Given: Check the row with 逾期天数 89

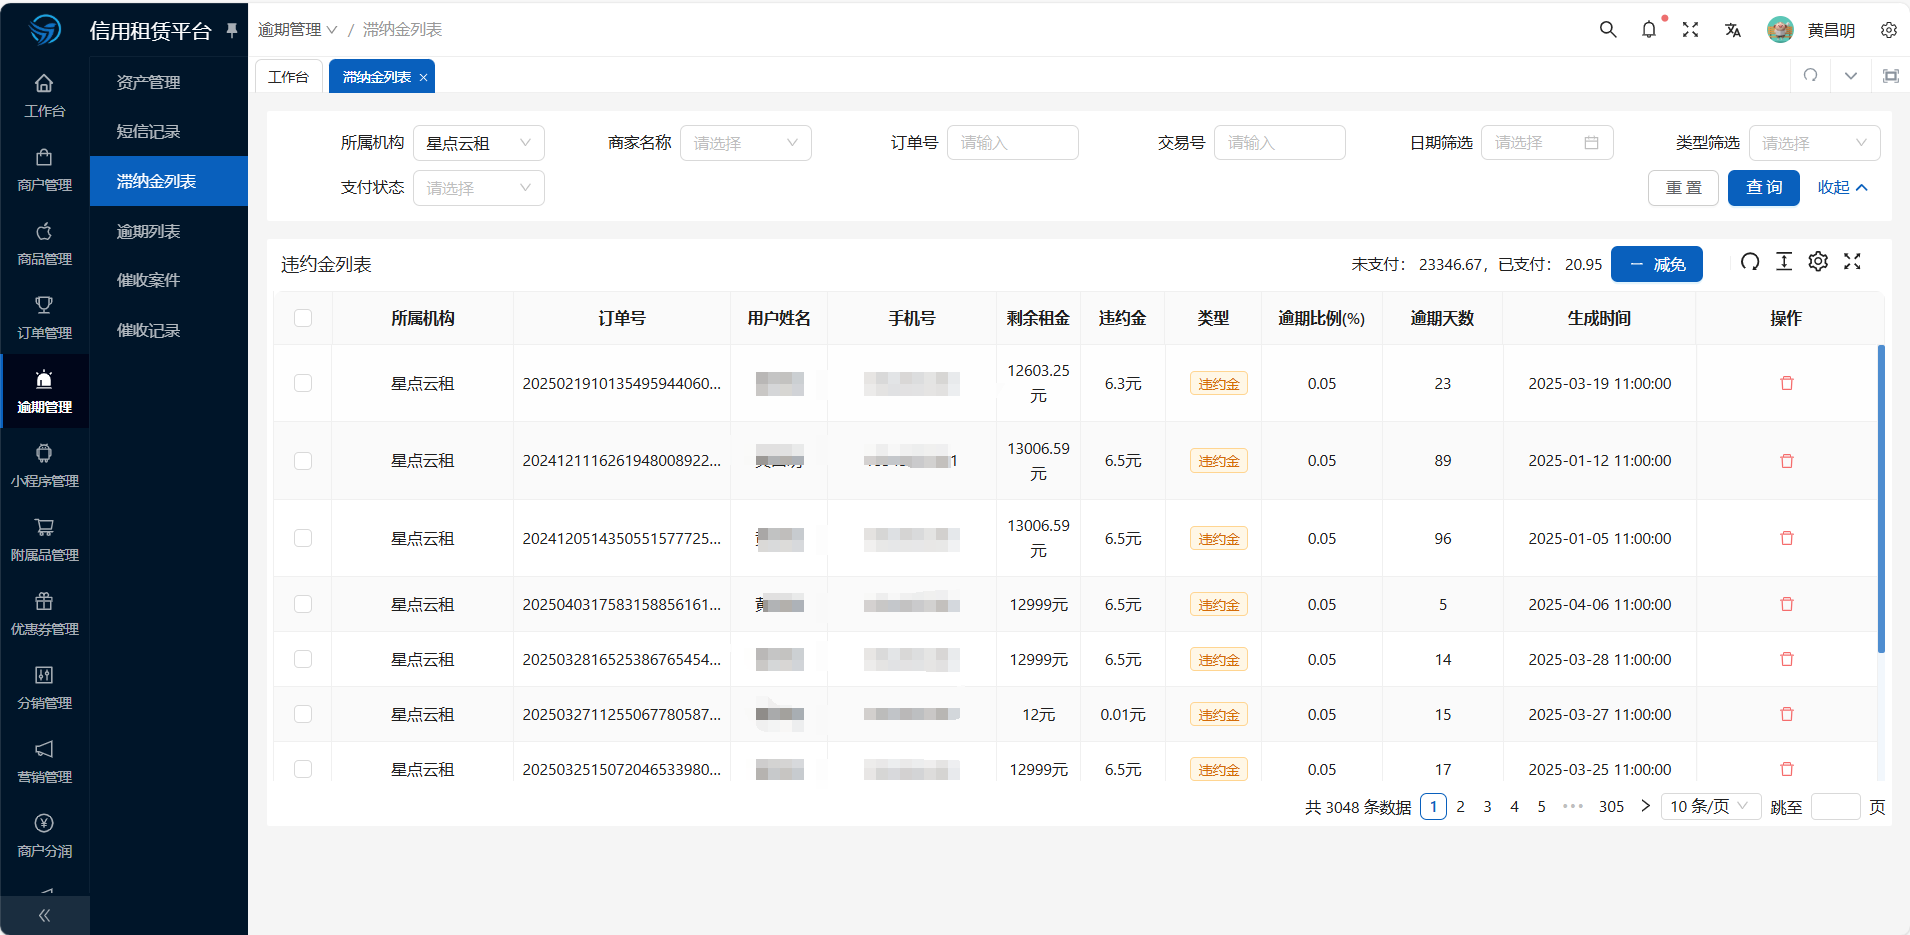Looking at the screenshot, I should coord(303,461).
